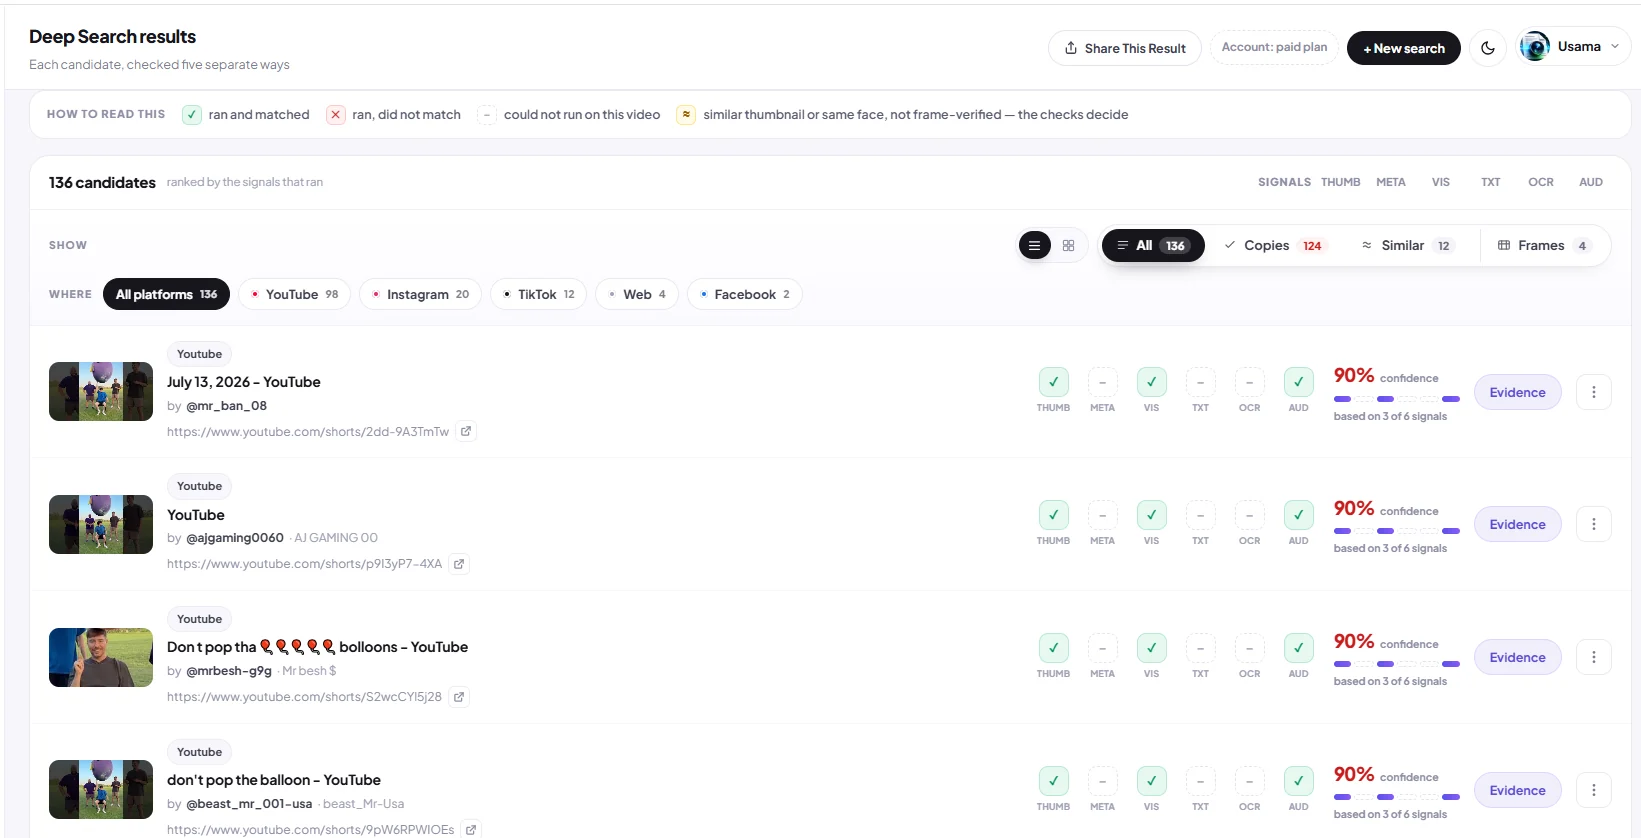Open more options for July 13, 2026 row
Viewport: 1641px width, 838px height.
tap(1594, 392)
